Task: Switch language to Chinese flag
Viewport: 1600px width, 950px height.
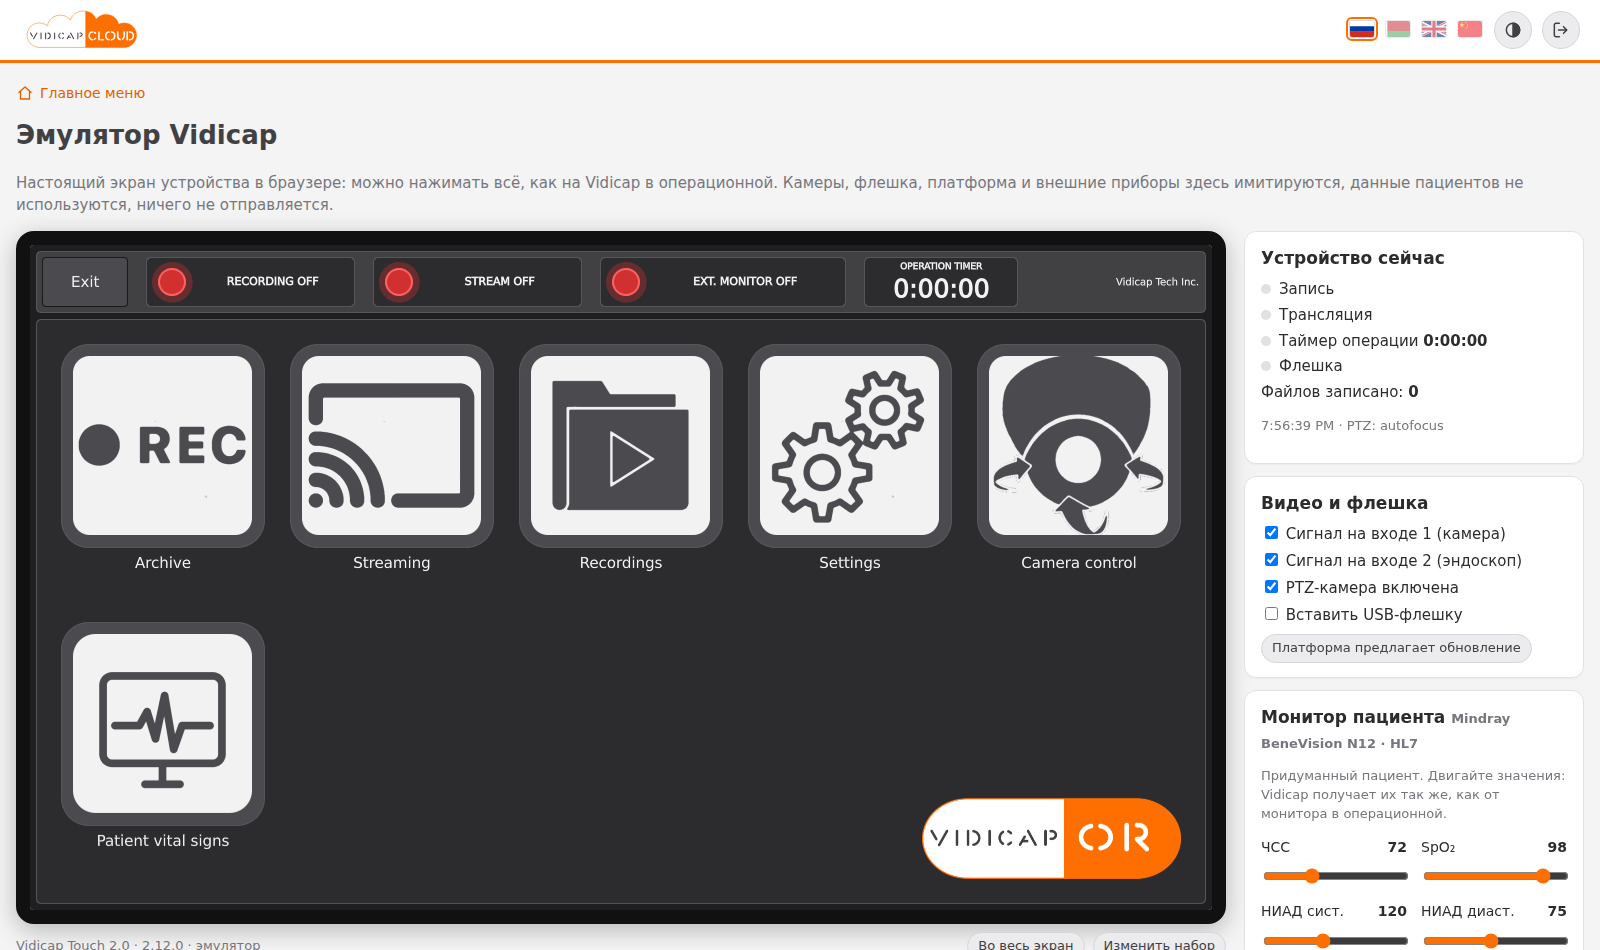Action: [x=1470, y=30]
